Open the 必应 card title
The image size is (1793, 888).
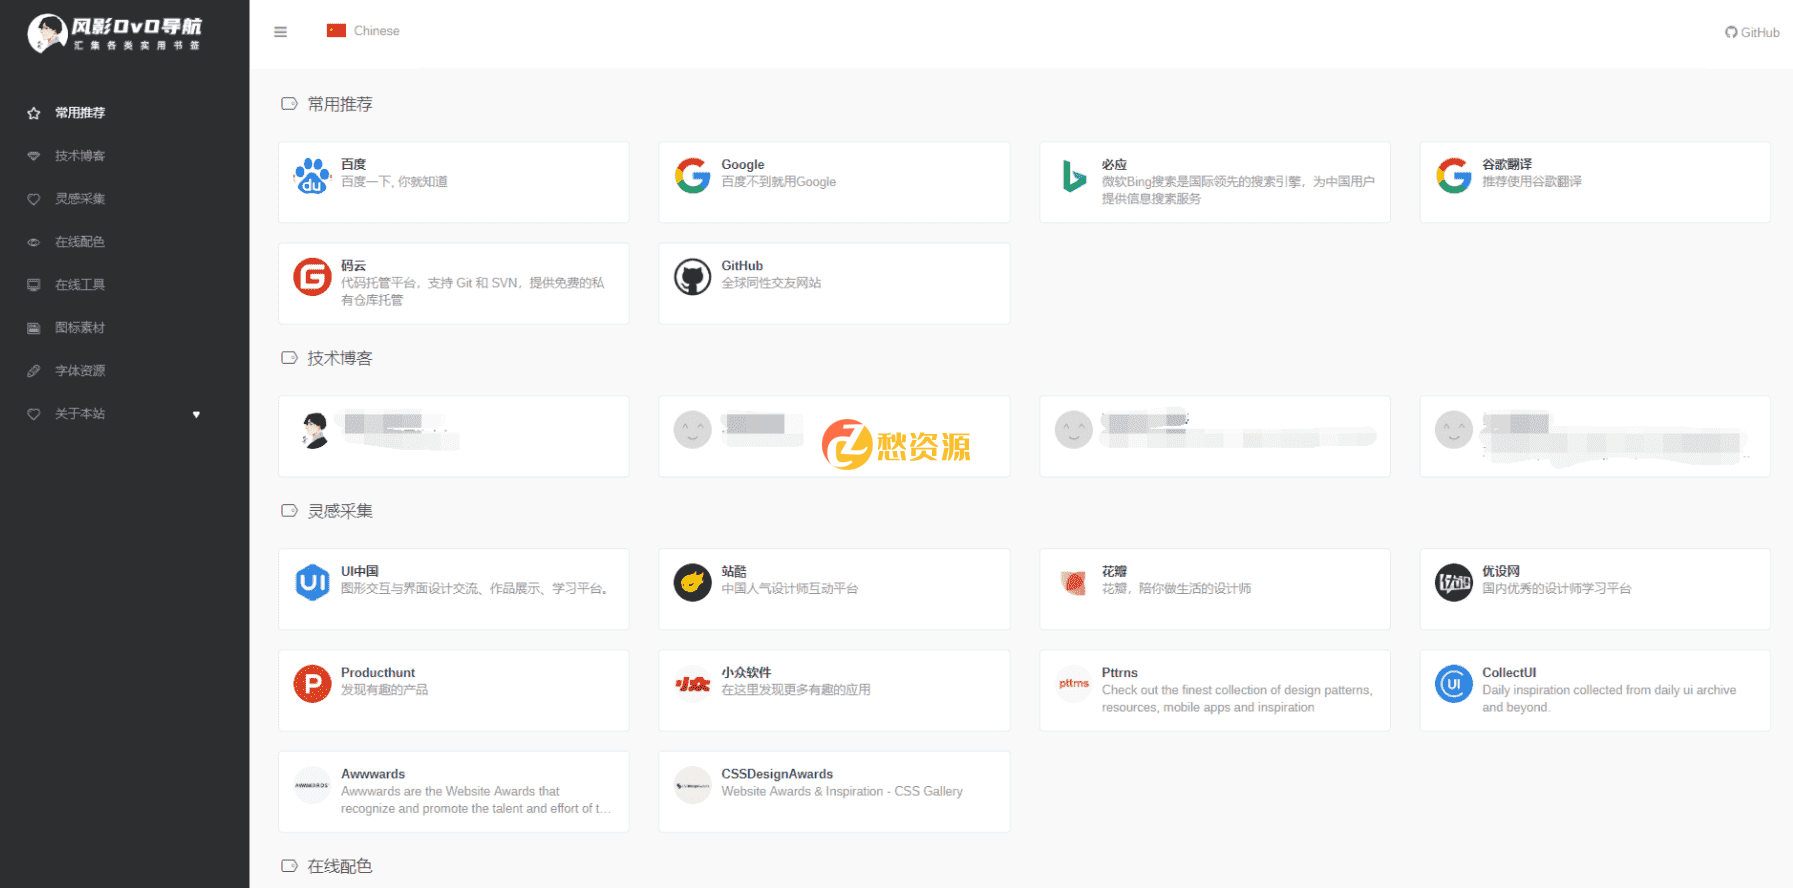click(1114, 165)
